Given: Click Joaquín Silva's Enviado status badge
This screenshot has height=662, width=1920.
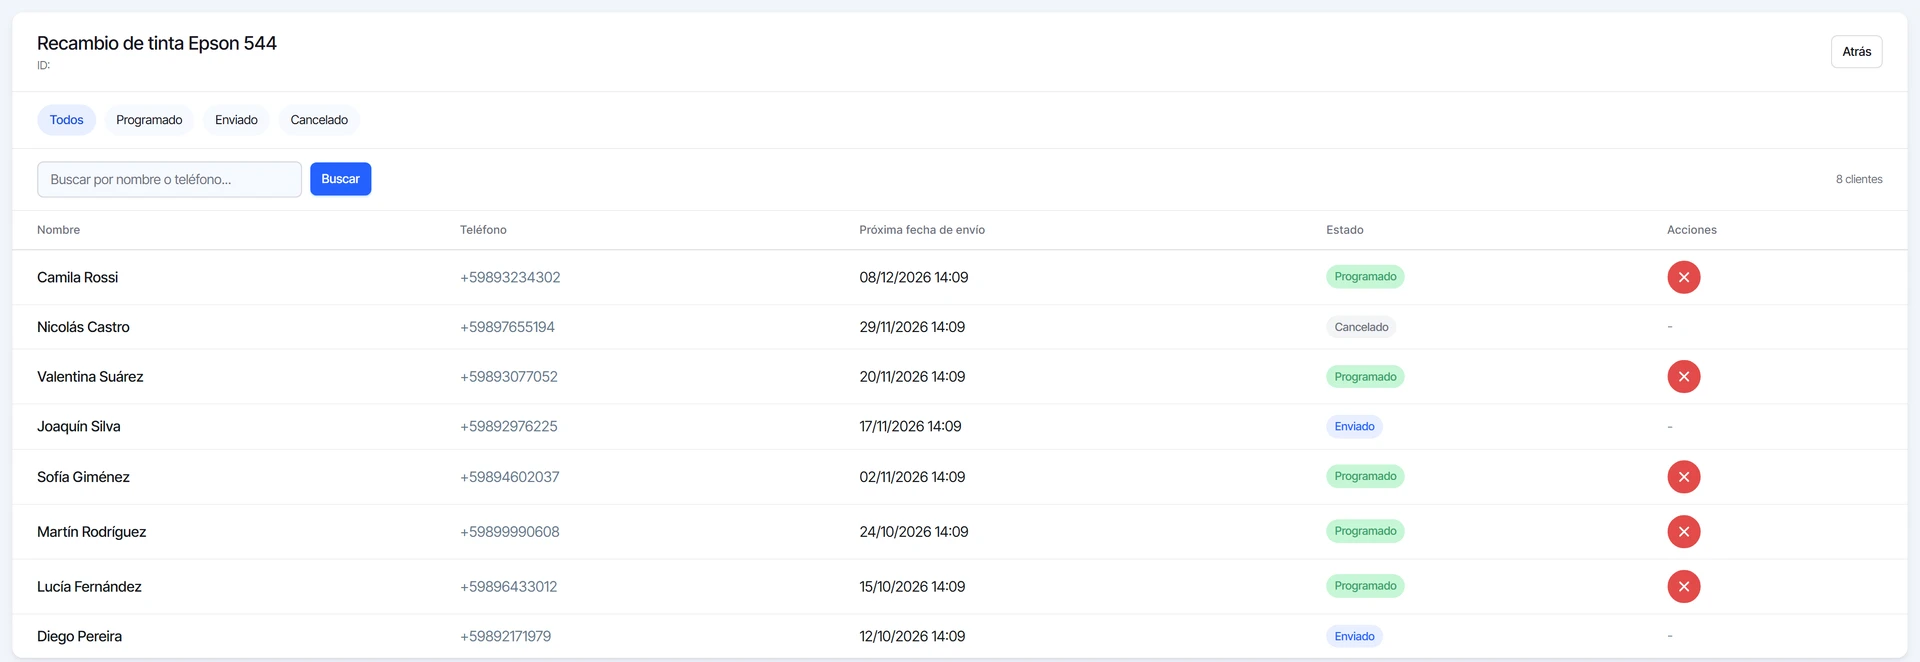Looking at the screenshot, I should coord(1354,427).
